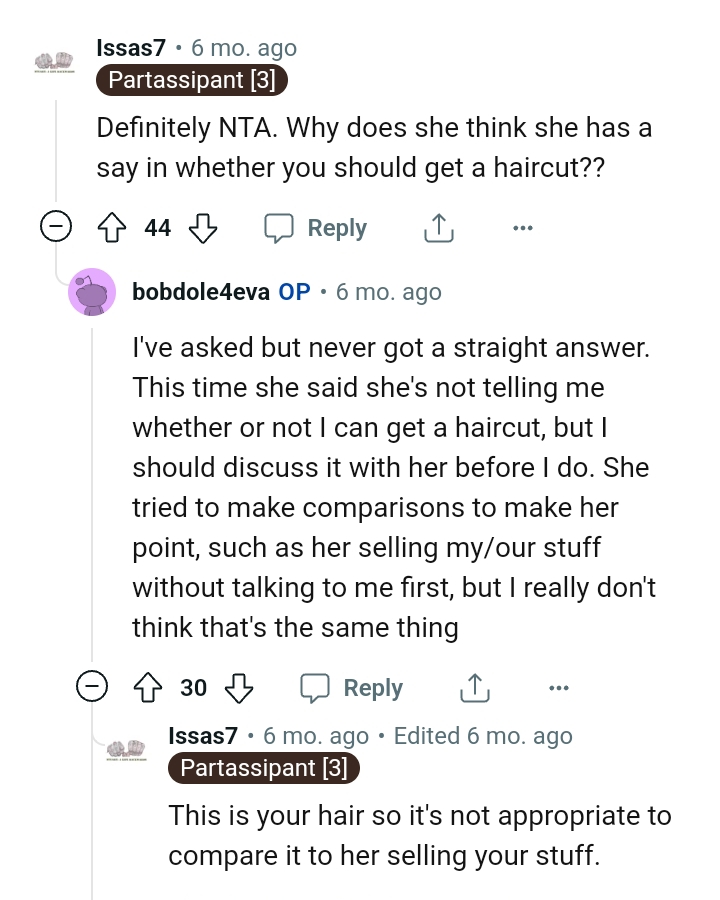This screenshot has height=900, width=720.
Task: Expand more options via the three-dot menu
Action: coord(523,227)
